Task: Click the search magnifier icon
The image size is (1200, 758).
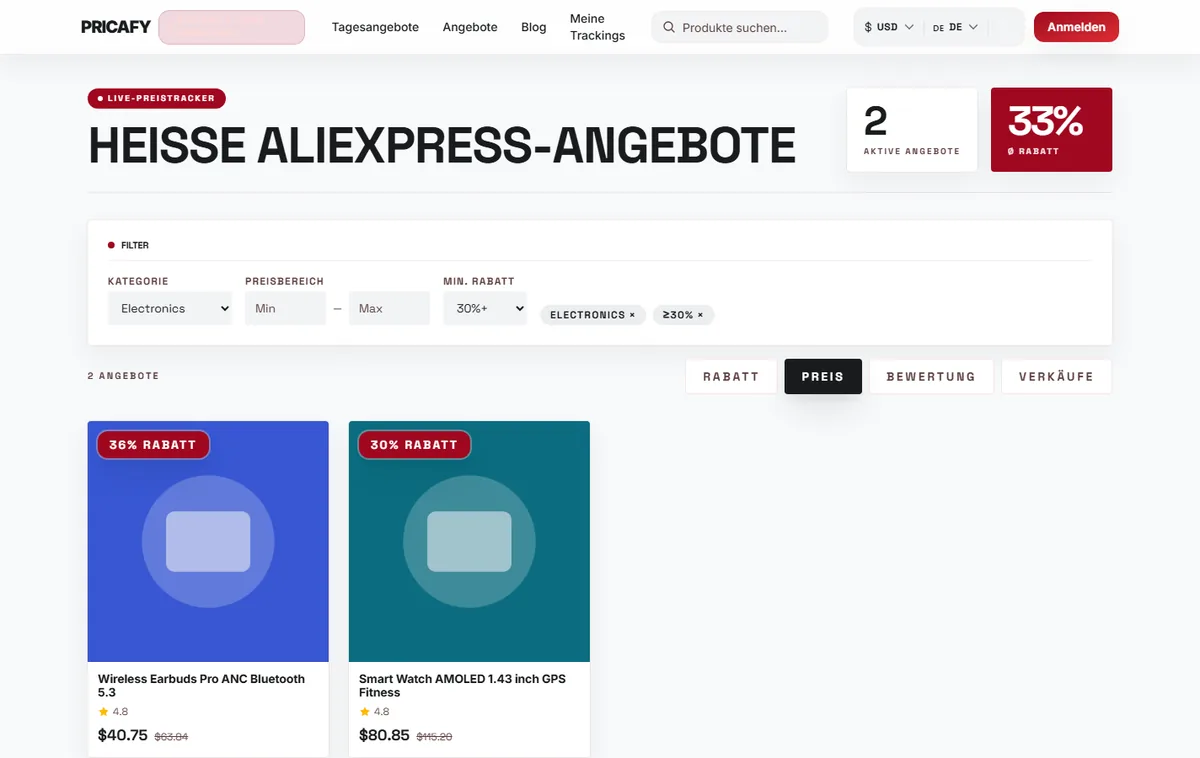Action: [x=669, y=28]
